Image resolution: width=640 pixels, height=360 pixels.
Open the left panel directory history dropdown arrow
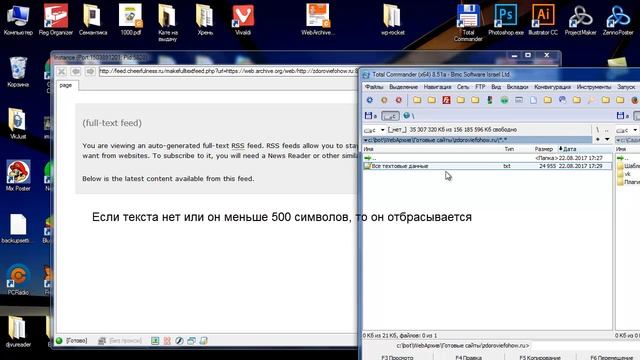tap(607, 140)
